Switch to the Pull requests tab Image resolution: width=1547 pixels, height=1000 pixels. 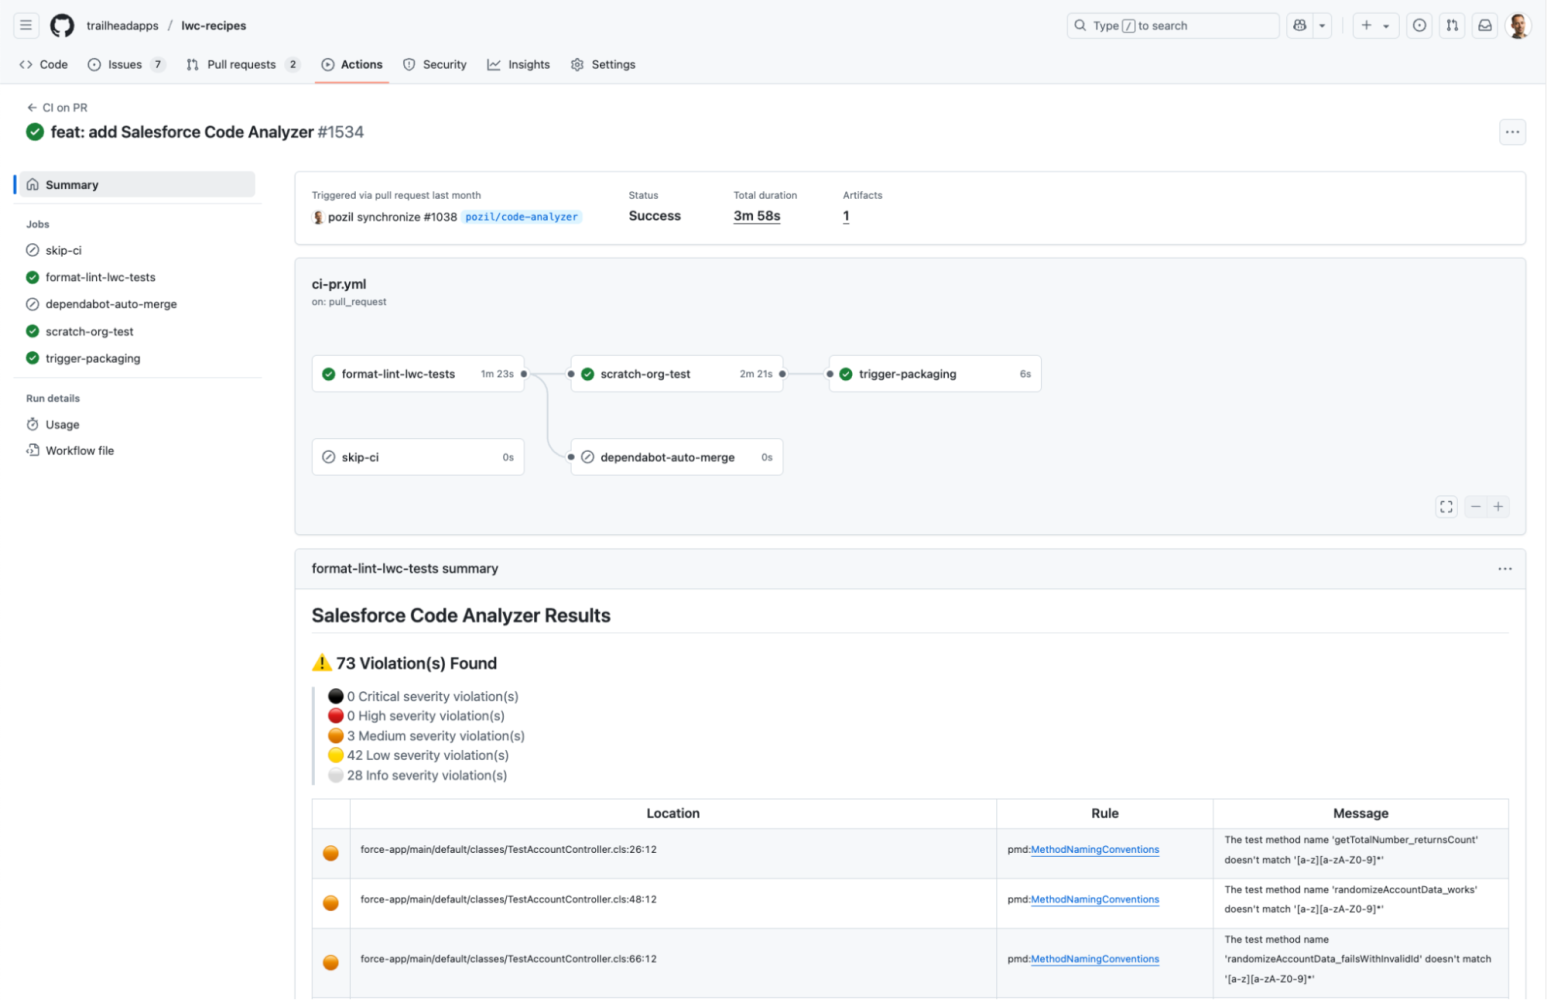point(242,64)
